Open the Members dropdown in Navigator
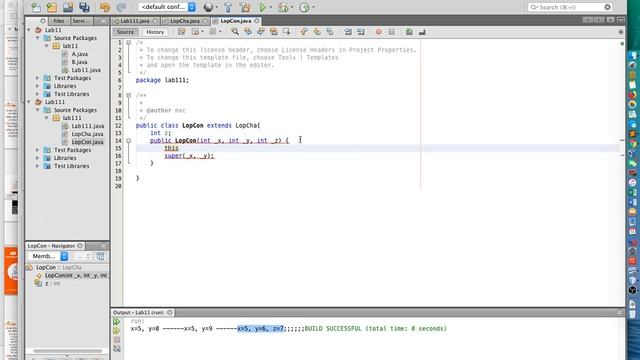The width and height of the screenshot is (640, 360). tap(48, 256)
